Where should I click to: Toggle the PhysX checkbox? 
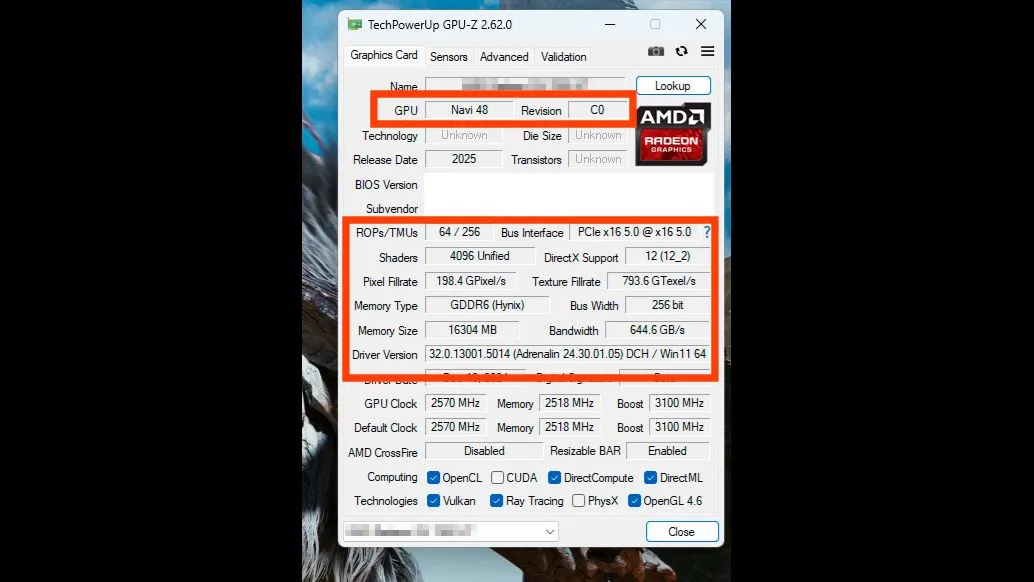coord(578,501)
